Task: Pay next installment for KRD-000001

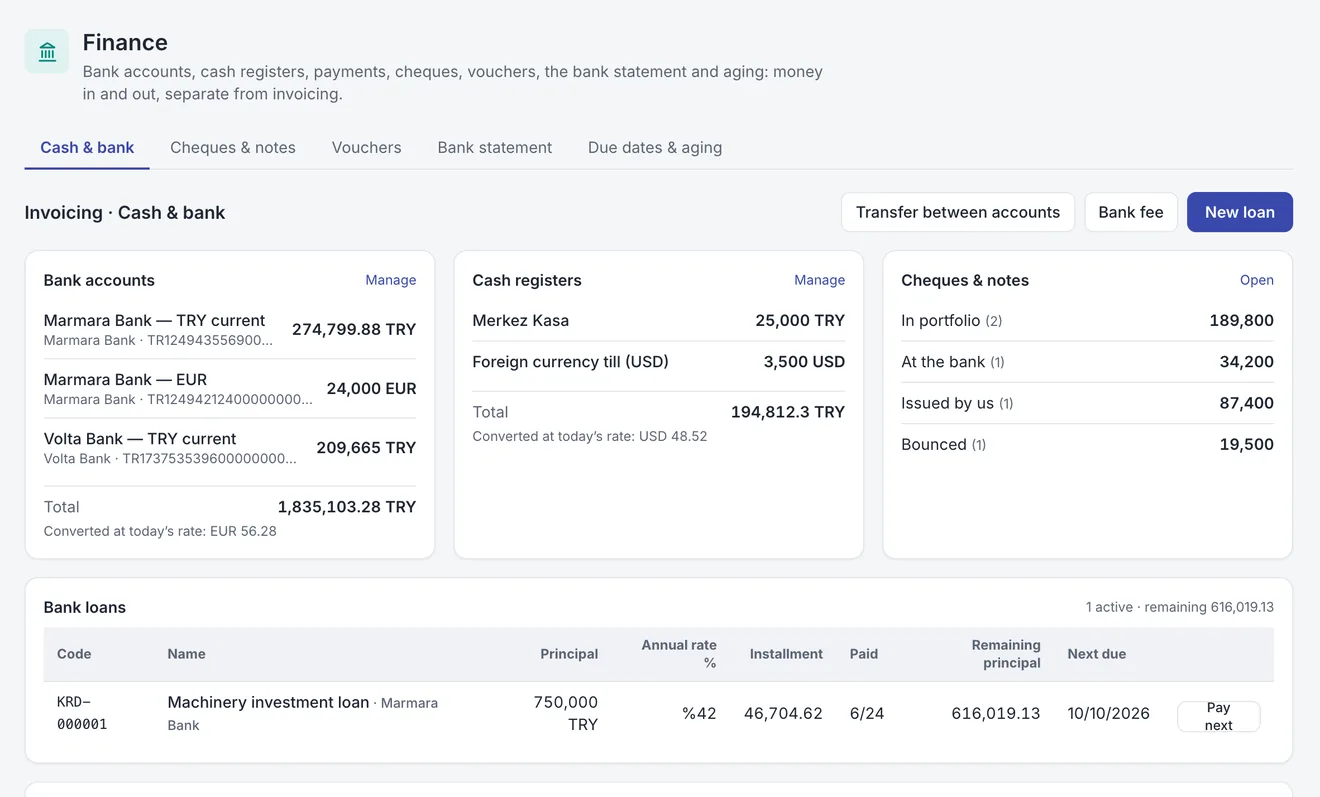Action: (x=1219, y=716)
